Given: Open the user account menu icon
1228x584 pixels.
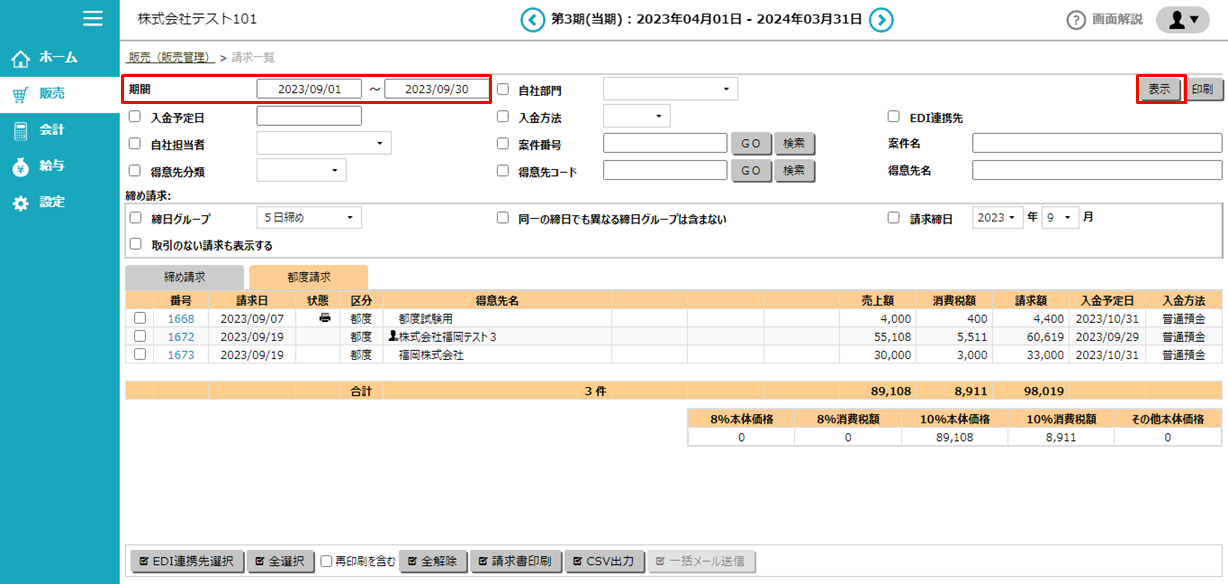Looking at the screenshot, I should (x=1183, y=20).
